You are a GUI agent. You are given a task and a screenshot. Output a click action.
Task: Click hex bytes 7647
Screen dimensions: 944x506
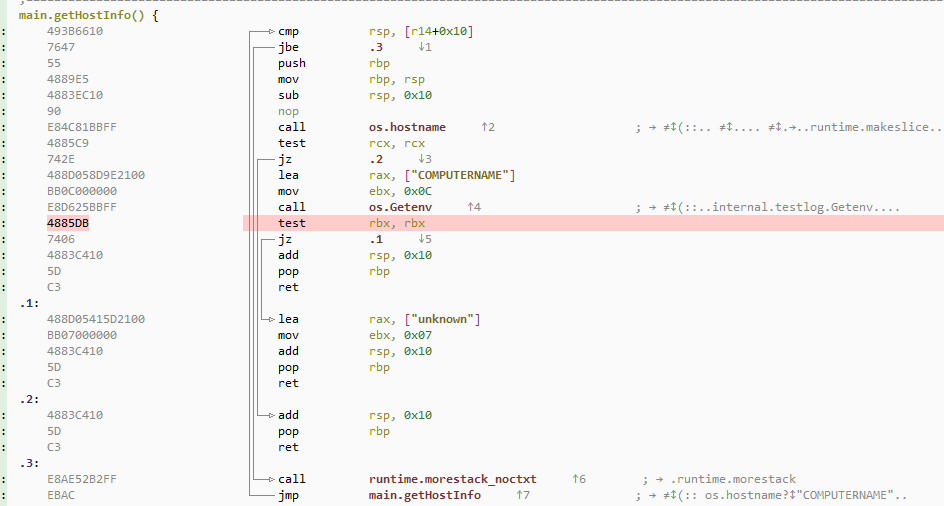pos(61,47)
